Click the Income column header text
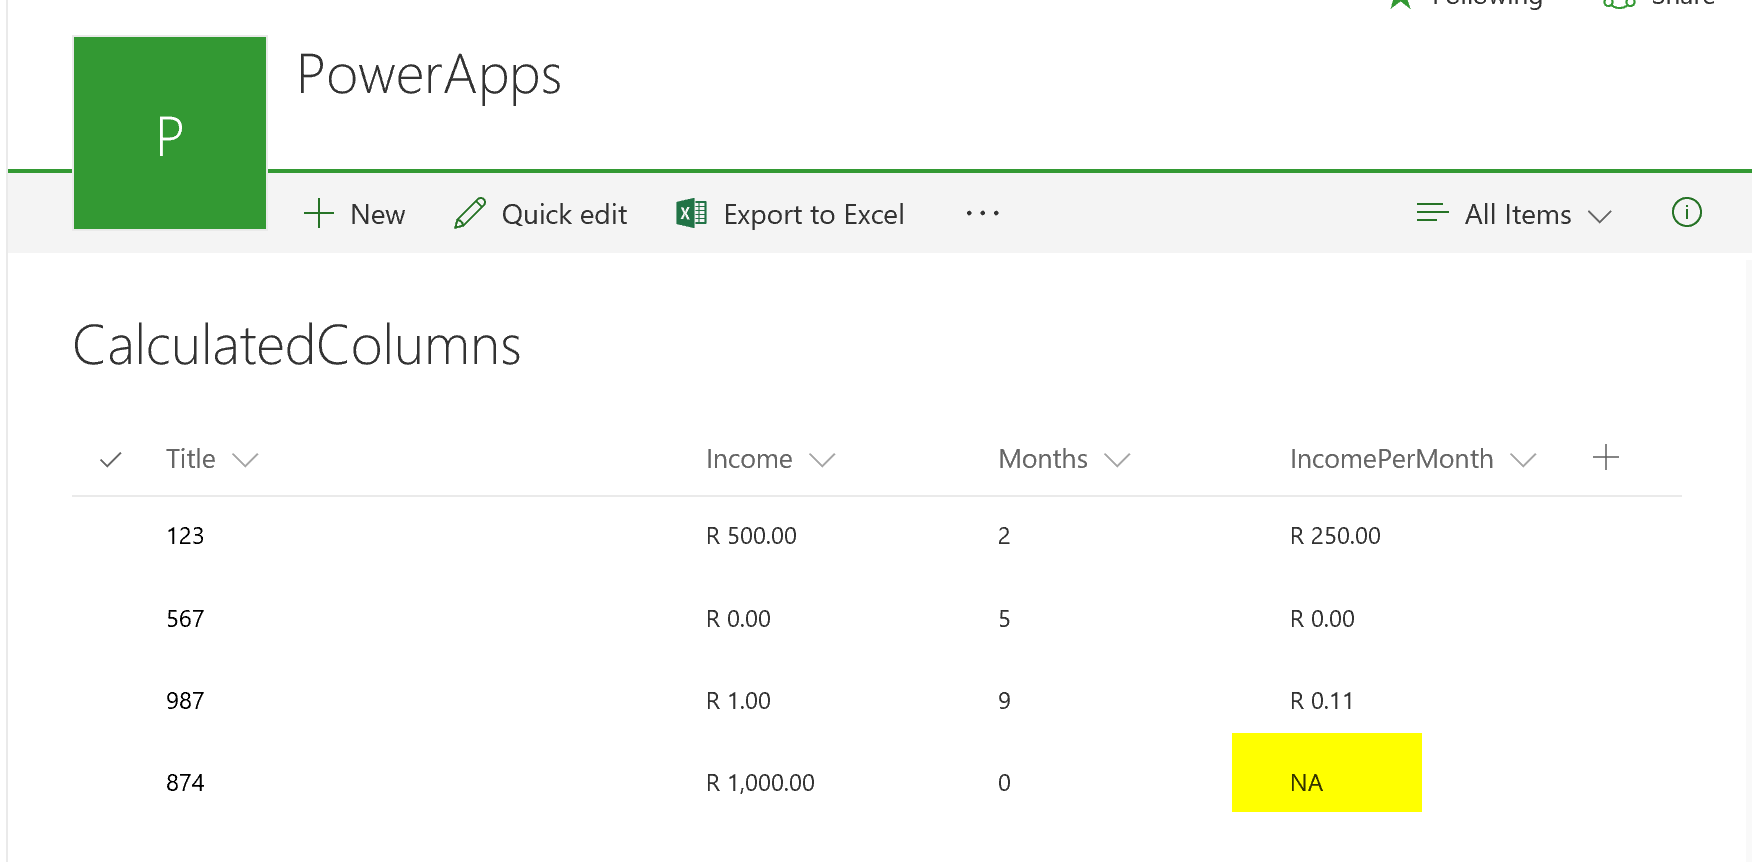This screenshot has width=1752, height=862. click(x=749, y=459)
